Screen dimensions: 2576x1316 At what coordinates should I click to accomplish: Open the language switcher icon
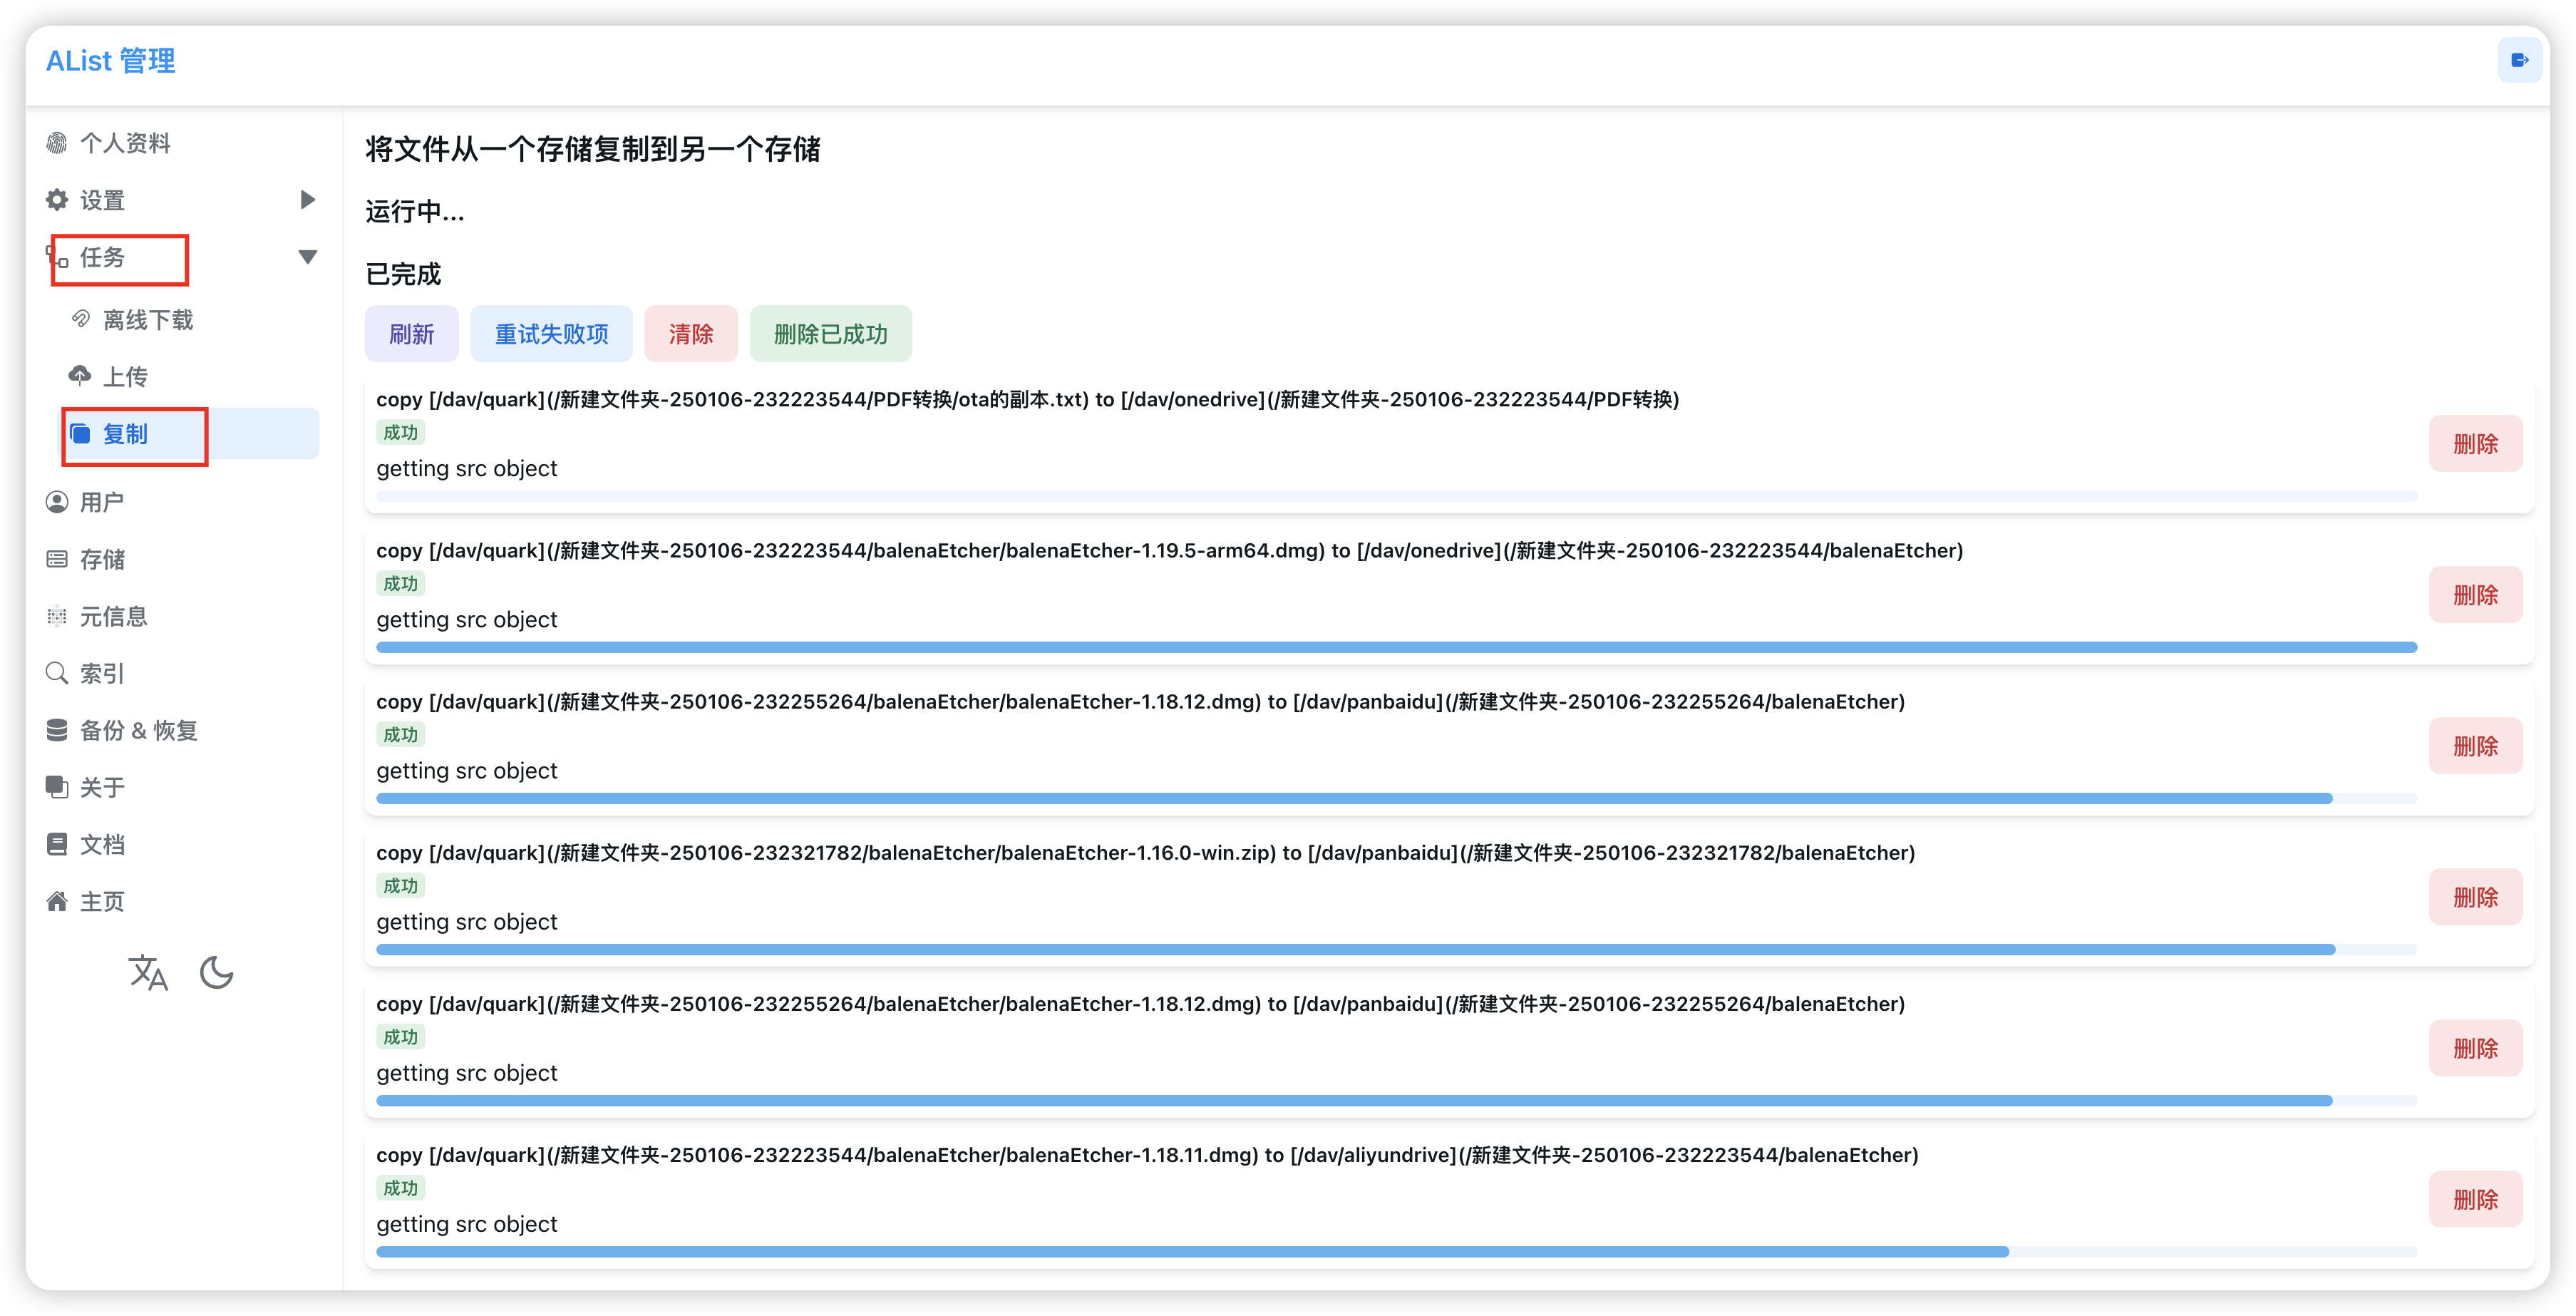[148, 972]
